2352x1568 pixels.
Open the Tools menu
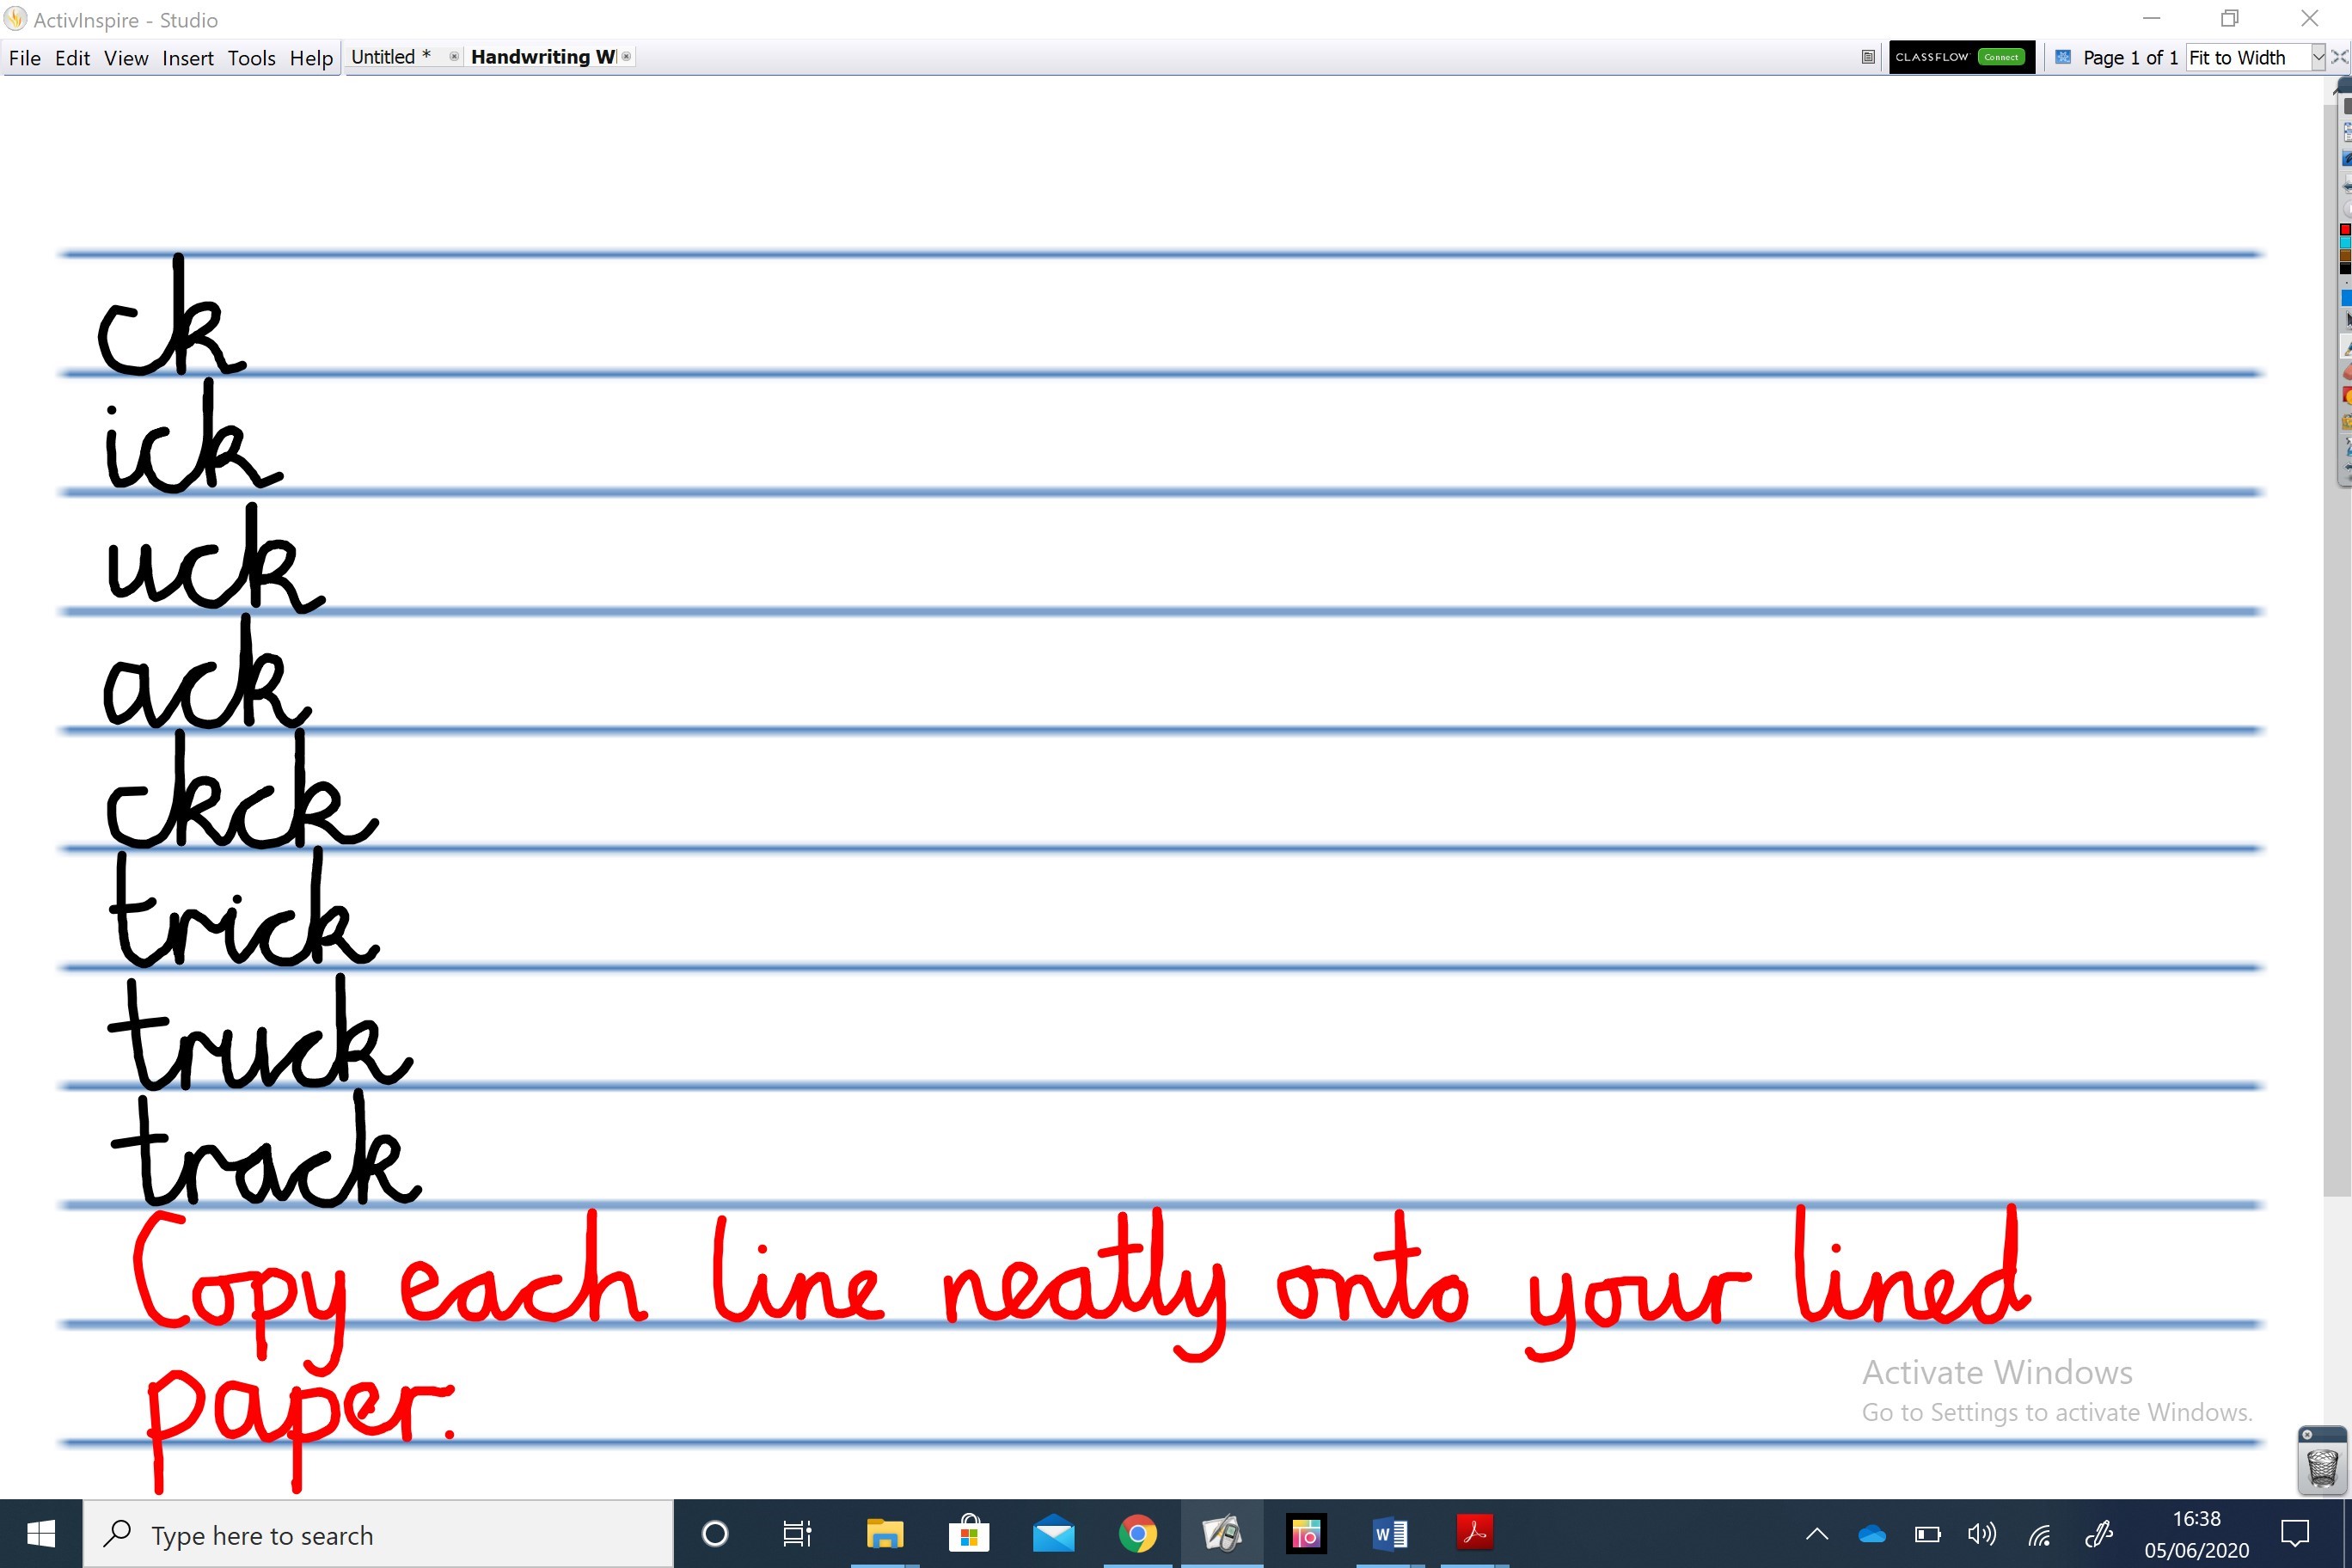pyautogui.click(x=251, y=58)
